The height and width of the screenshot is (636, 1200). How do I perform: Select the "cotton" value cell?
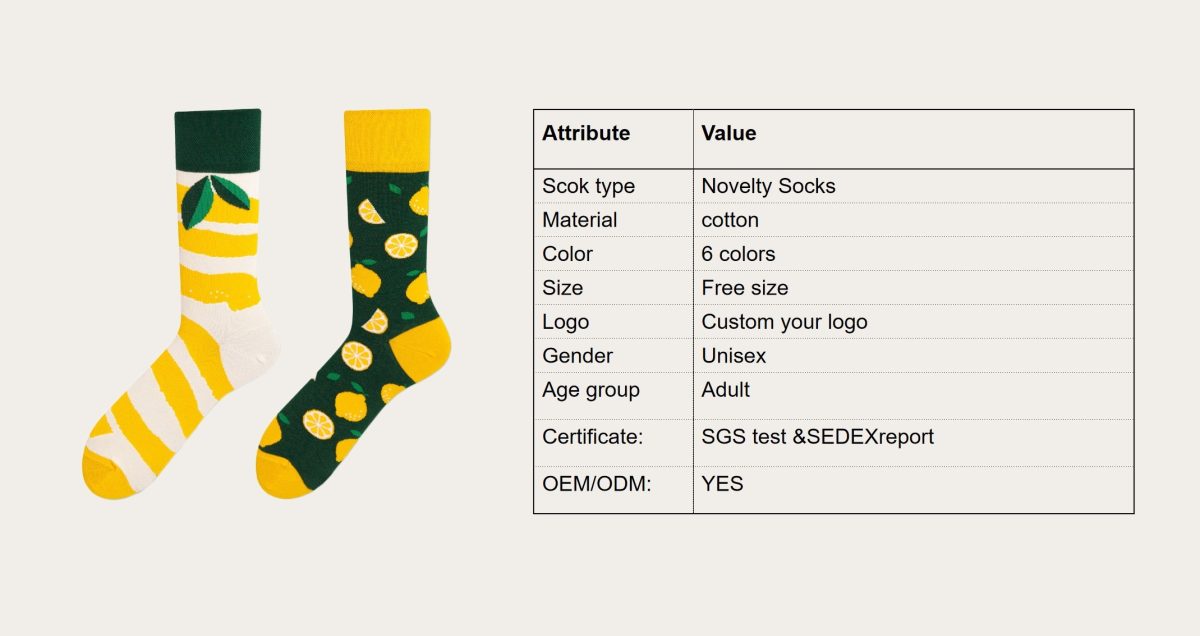[x=730, y=220]
